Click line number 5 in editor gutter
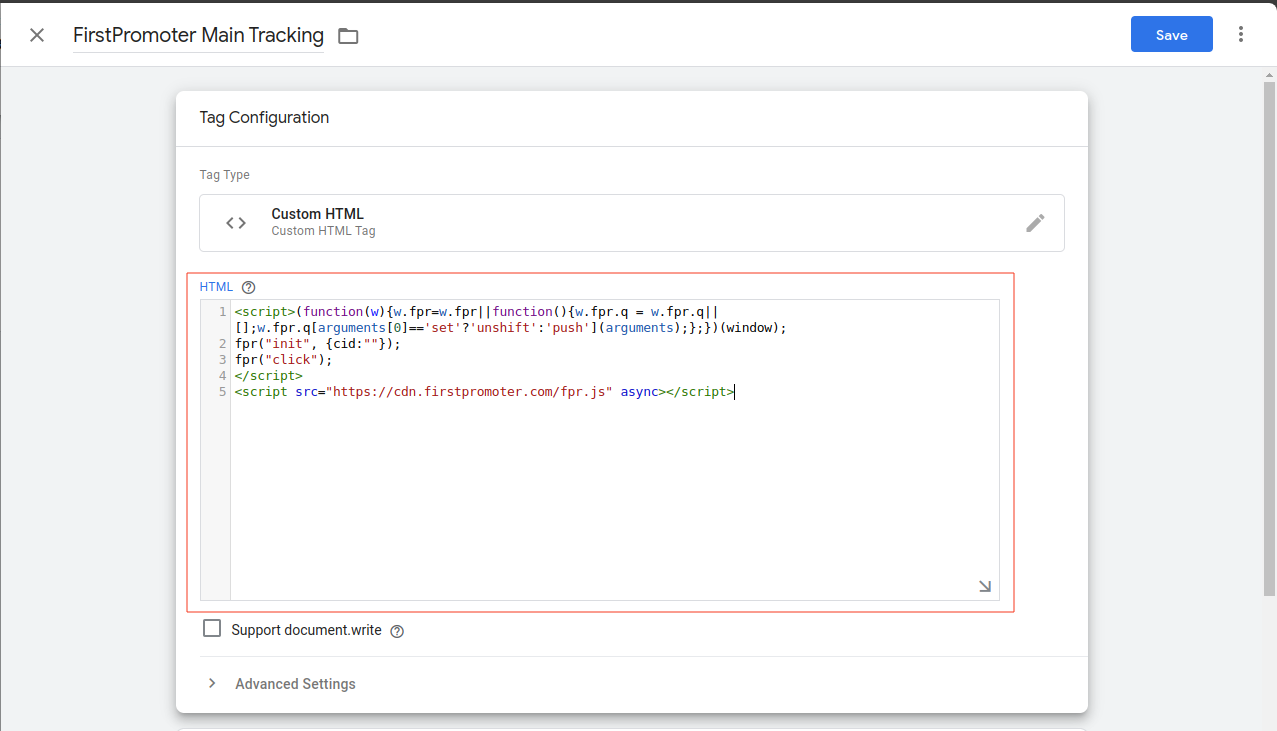The image size is (1277, 731). [x=222, y=392]
